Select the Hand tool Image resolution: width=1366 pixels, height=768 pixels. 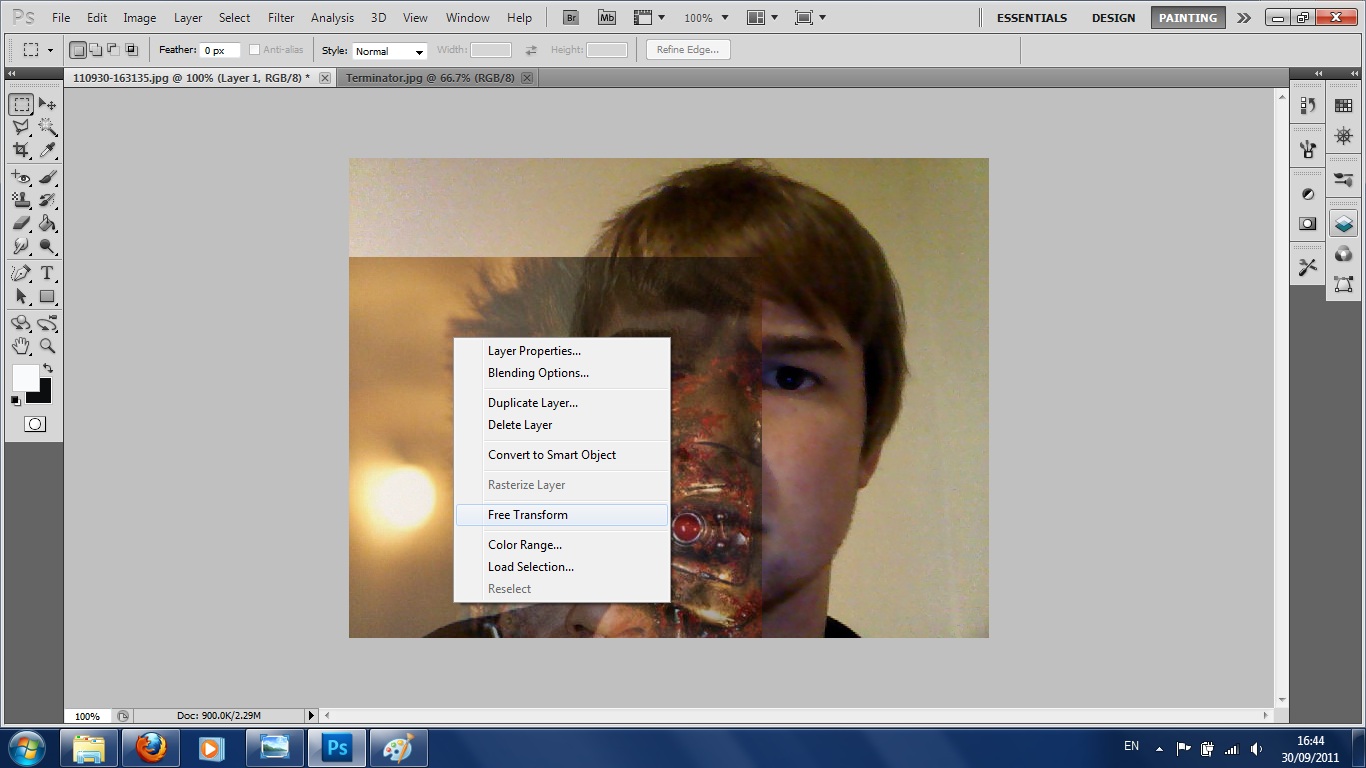[21, 346]
